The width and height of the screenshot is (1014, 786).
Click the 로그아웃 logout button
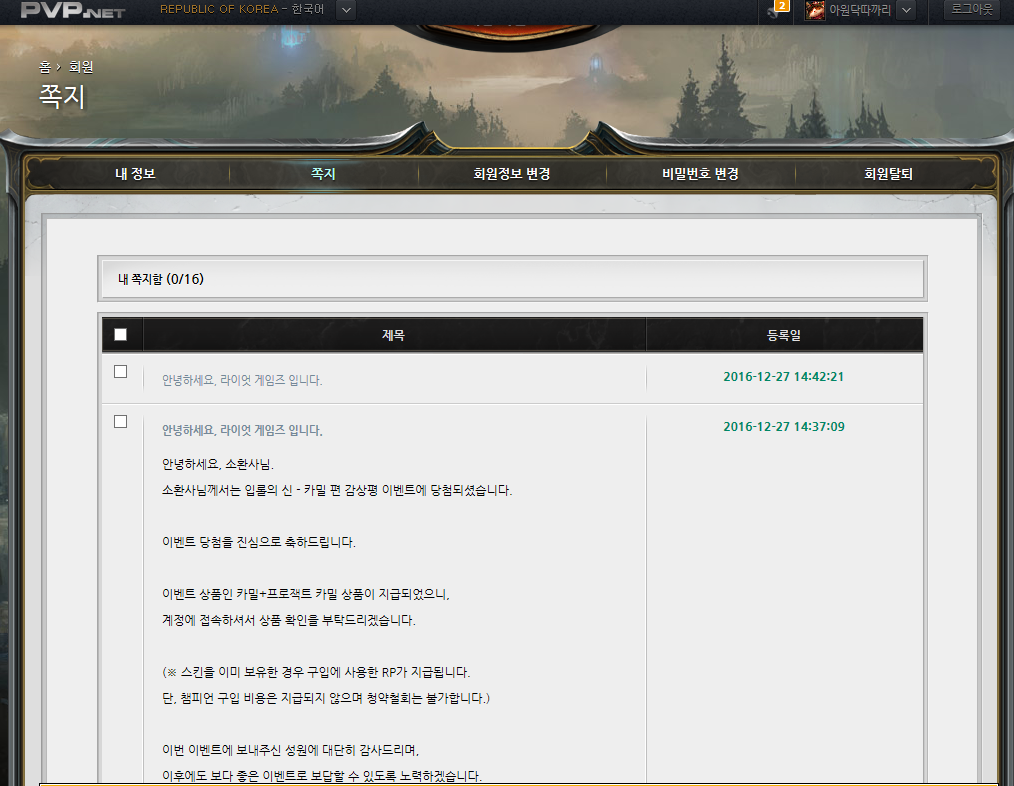pyautogui.click(x=971, y=9)
